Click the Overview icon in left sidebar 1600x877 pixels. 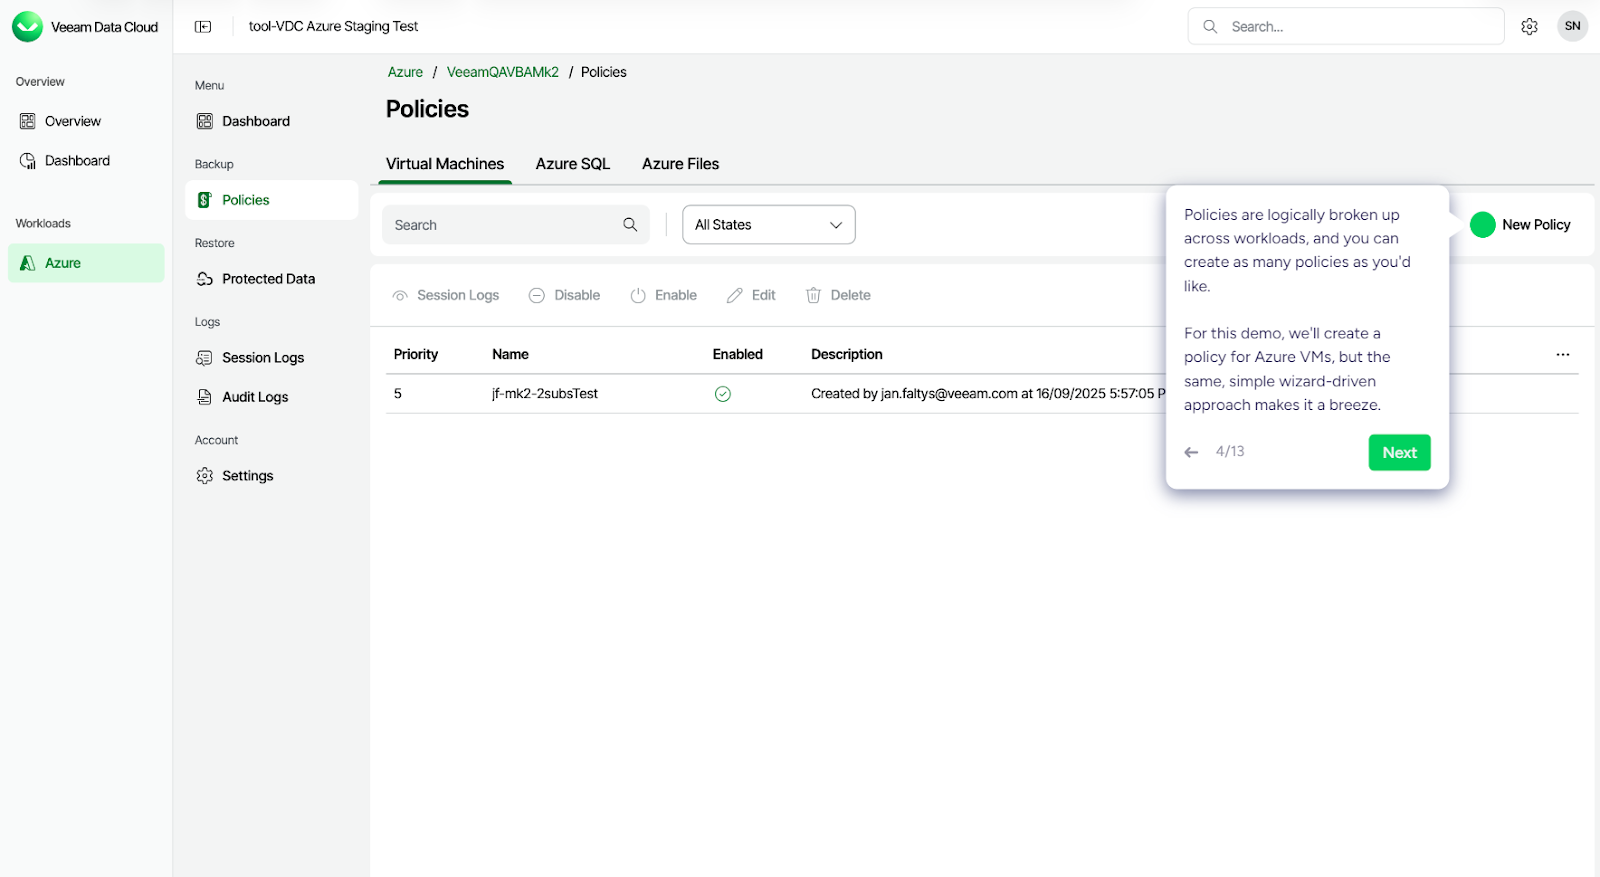coord(28,121)
